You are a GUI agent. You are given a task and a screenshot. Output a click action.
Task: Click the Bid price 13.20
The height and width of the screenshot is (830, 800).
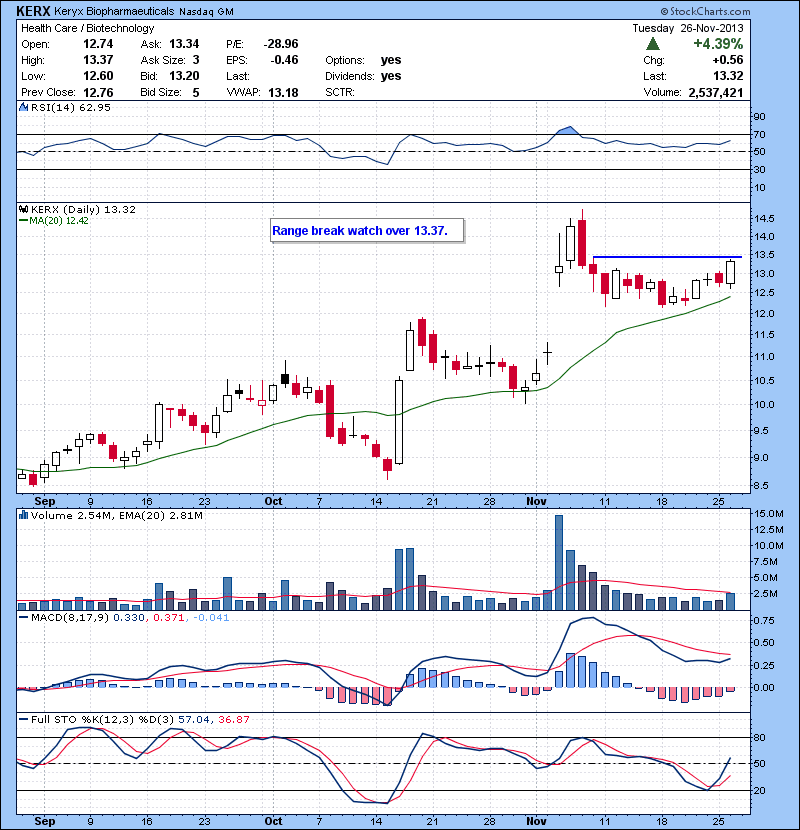184,76
